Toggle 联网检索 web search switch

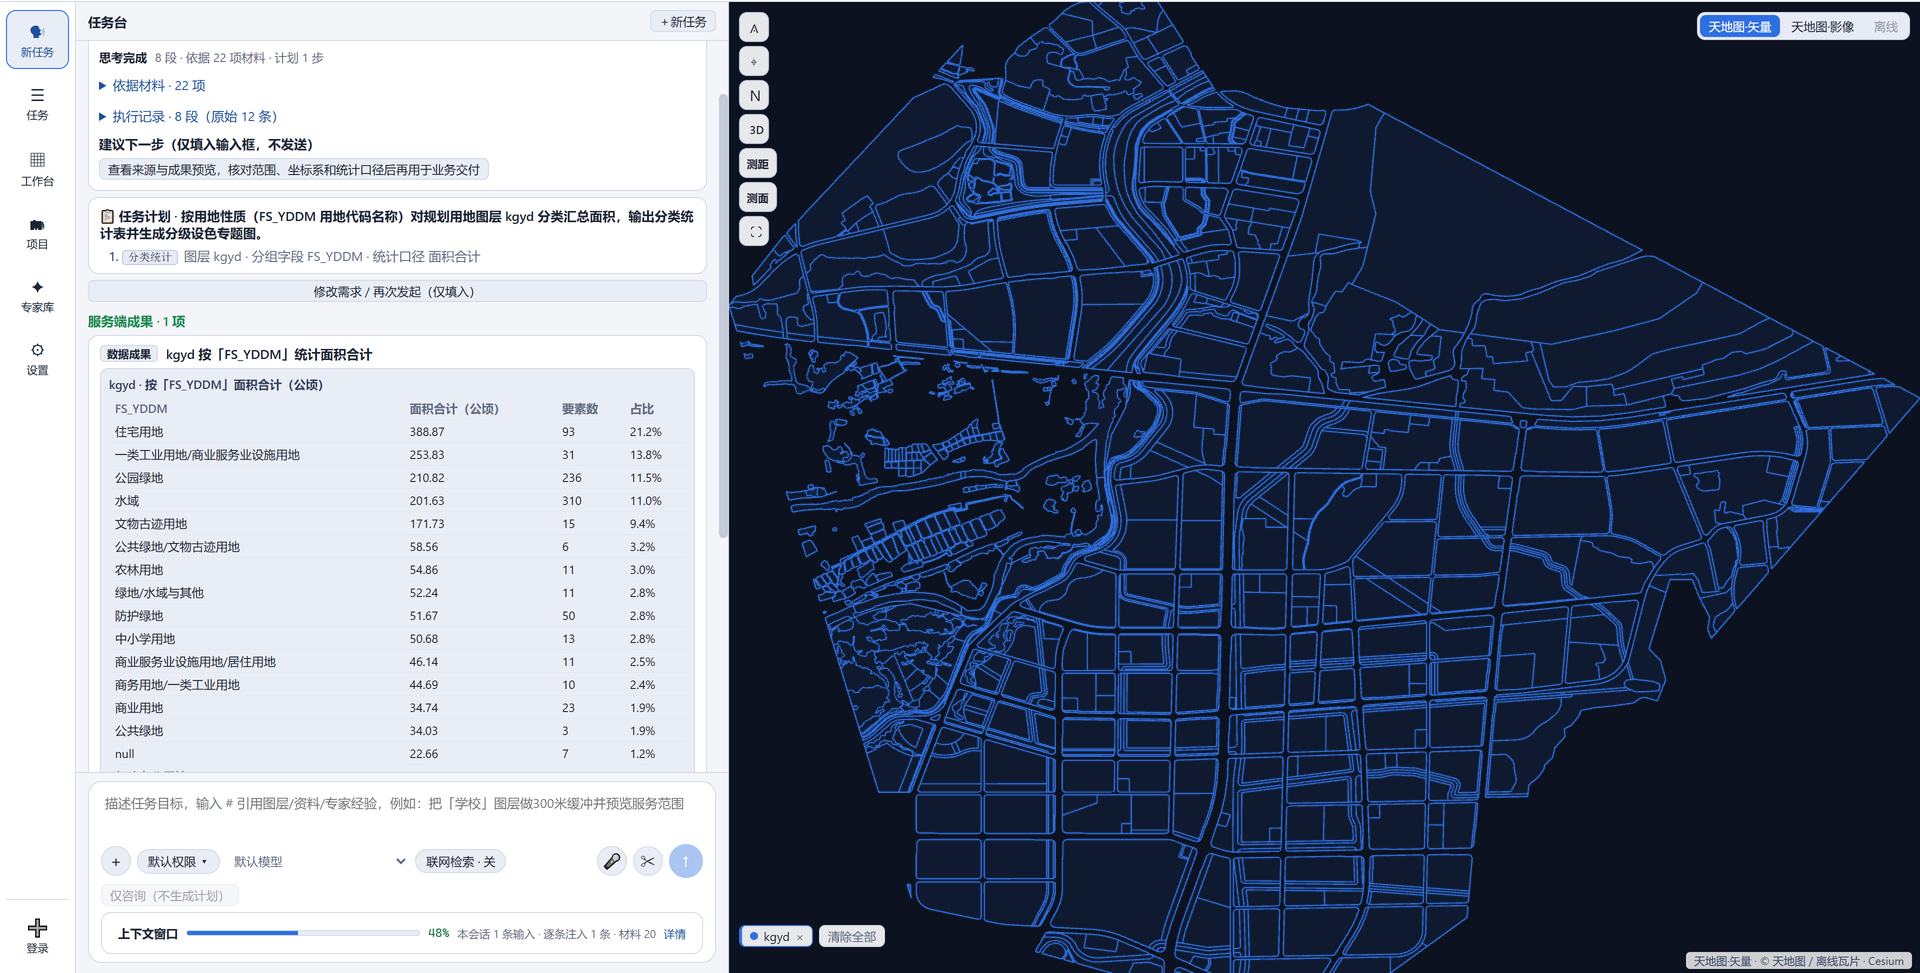(460, 861)
